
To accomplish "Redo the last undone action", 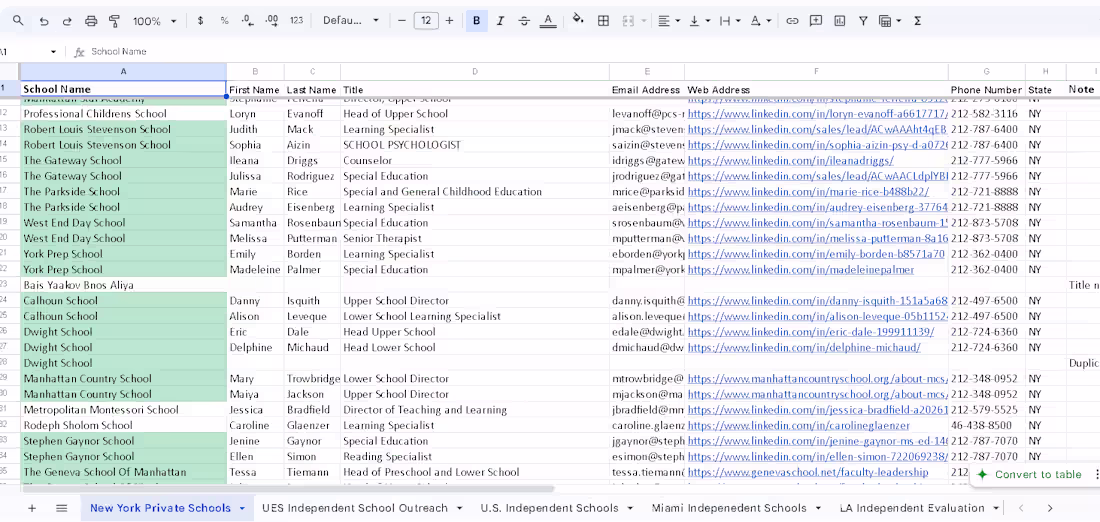I will [67, 21].
